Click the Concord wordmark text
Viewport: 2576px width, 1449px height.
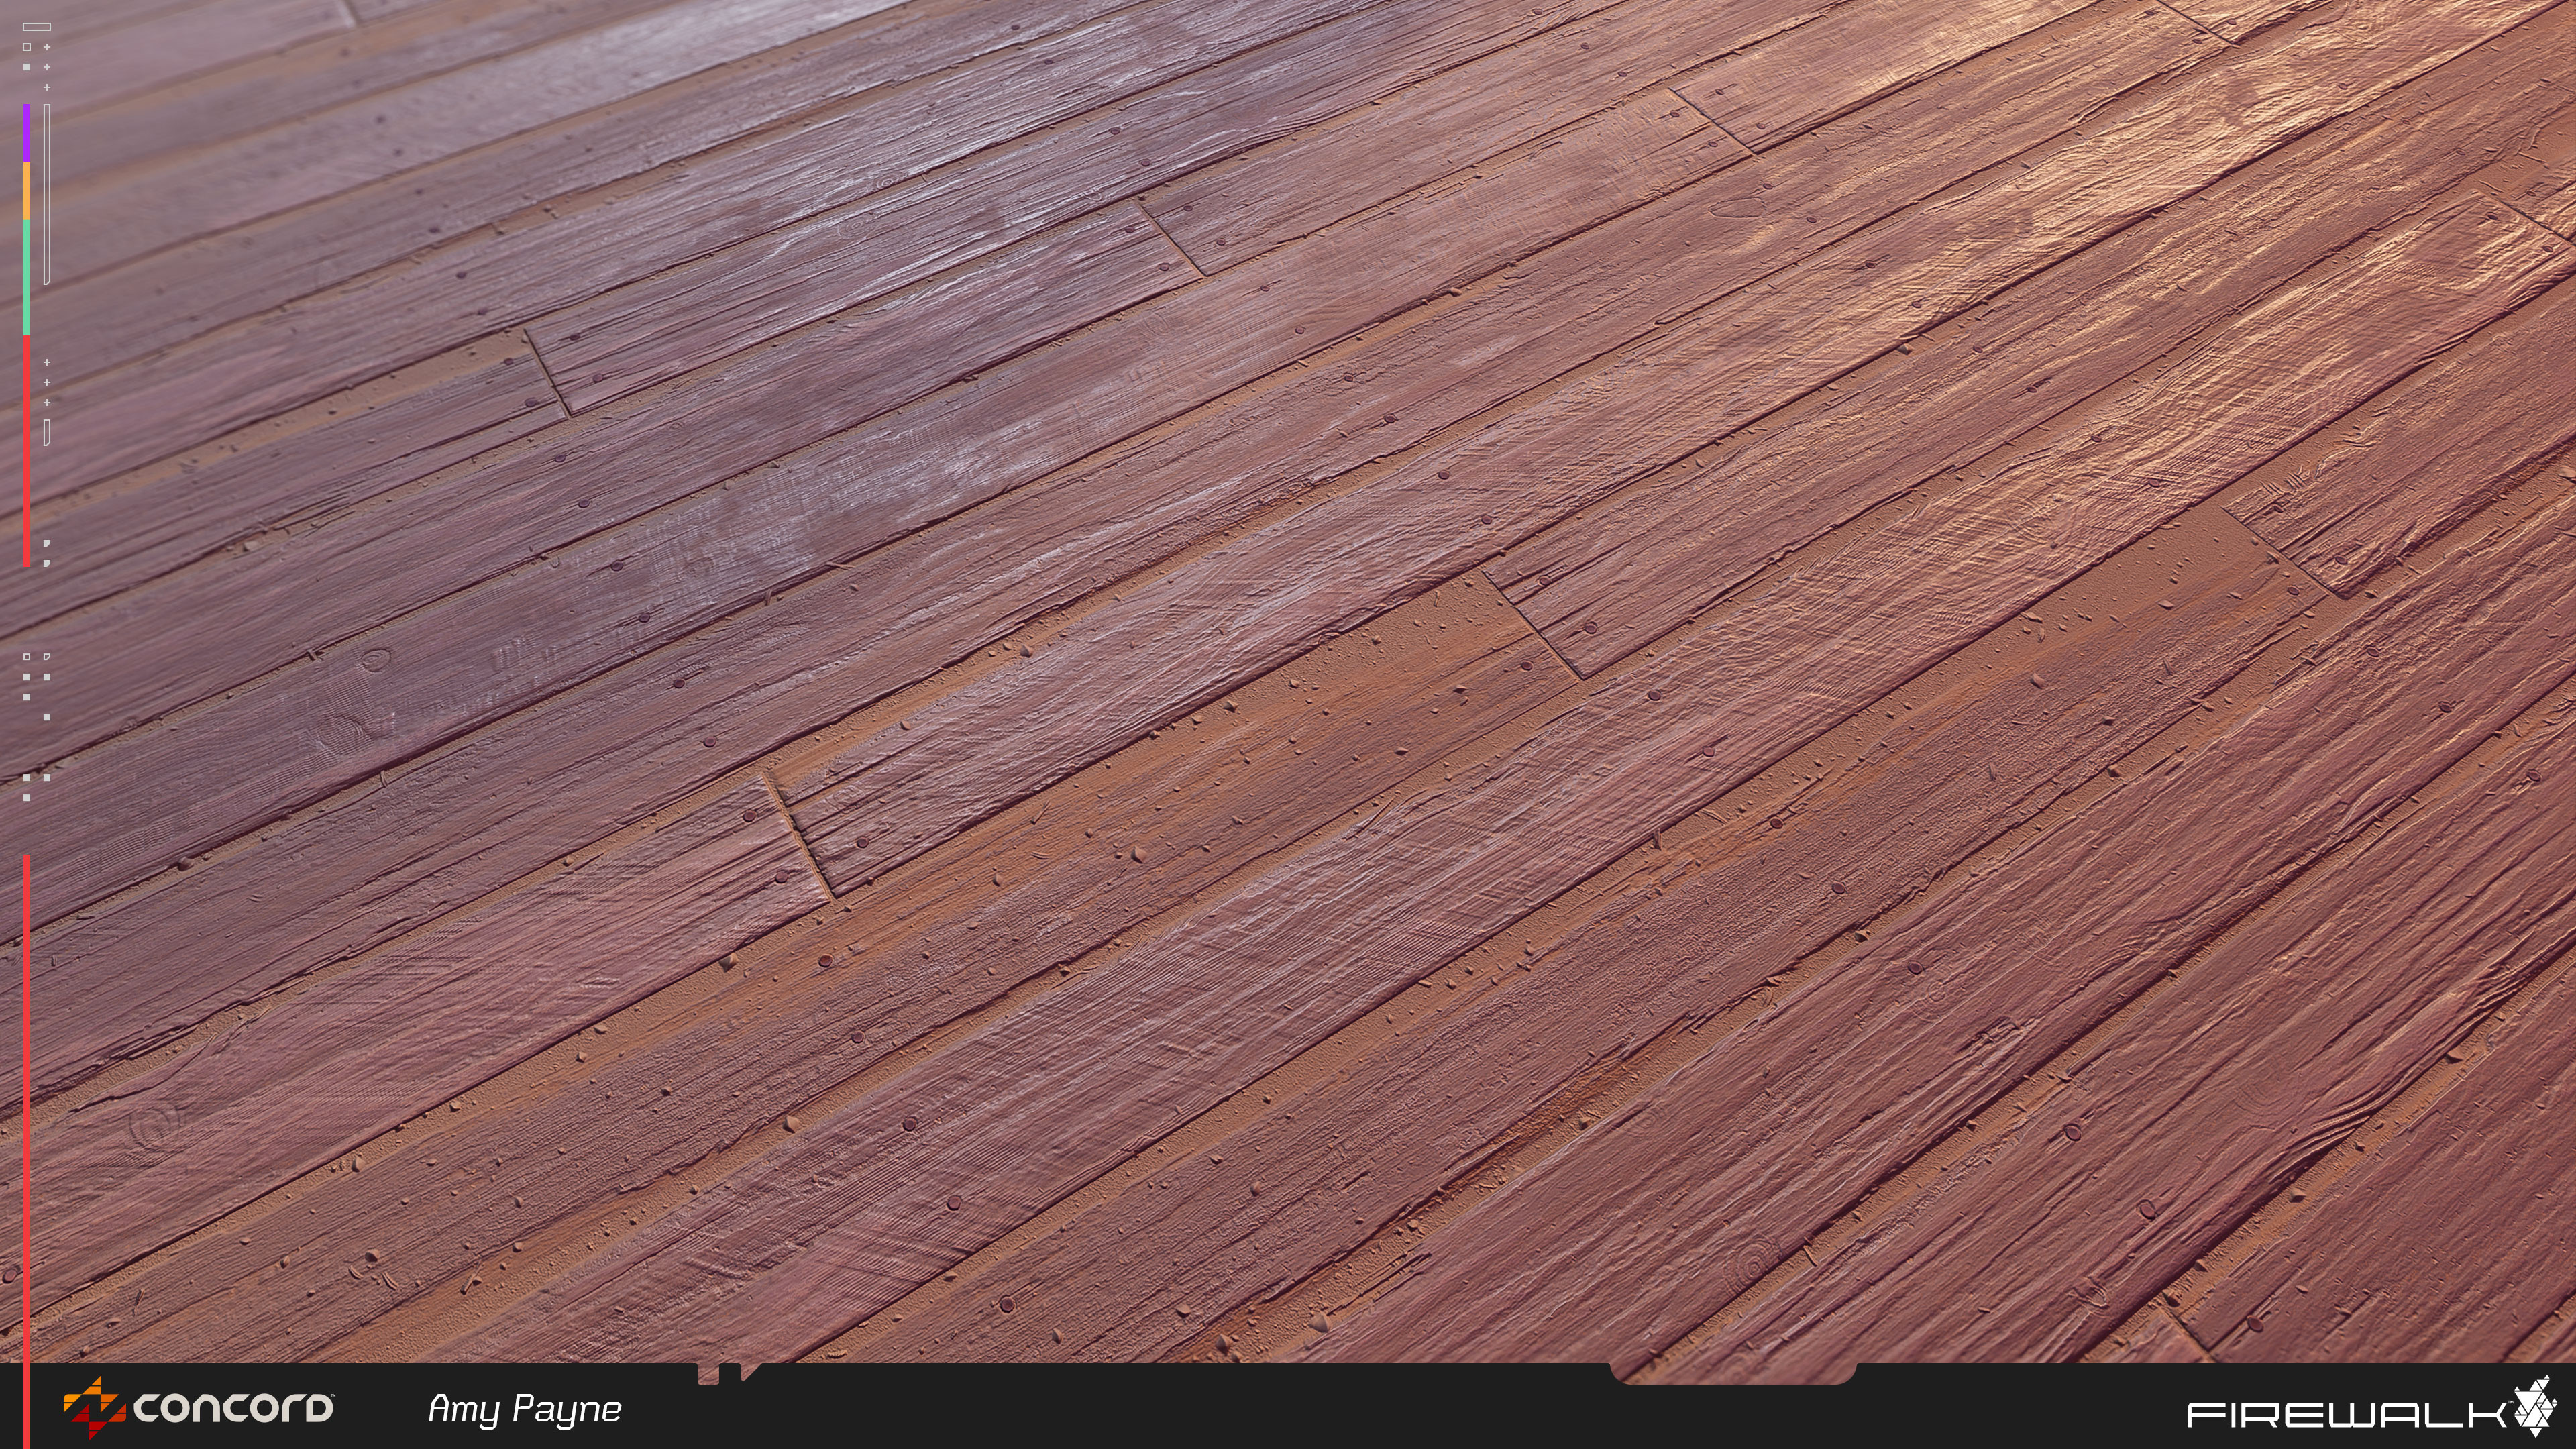(234, 1409)
